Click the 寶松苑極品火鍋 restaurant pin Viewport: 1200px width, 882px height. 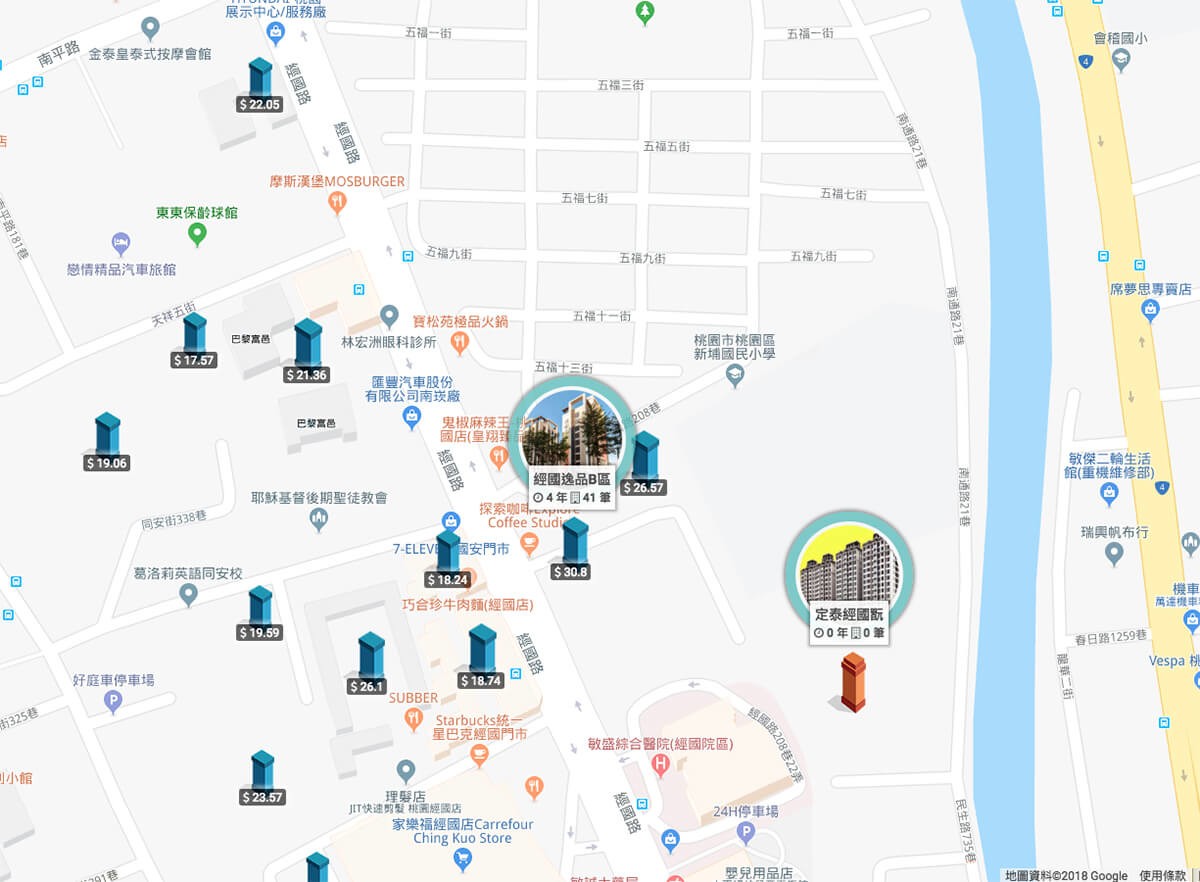460,343
